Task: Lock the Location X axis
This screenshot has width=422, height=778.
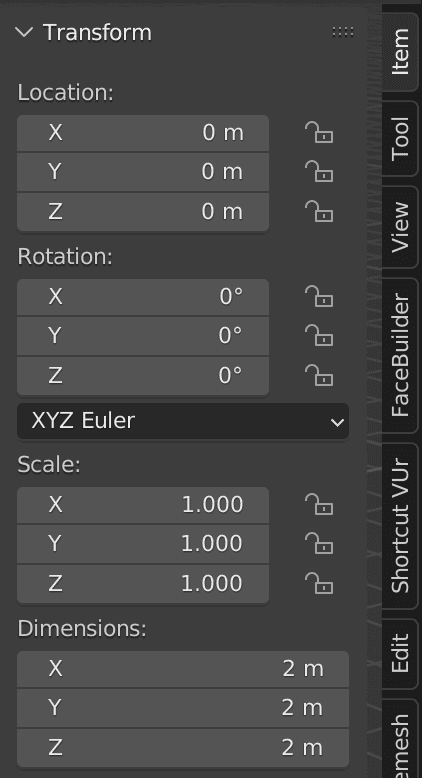Action: 318,133
